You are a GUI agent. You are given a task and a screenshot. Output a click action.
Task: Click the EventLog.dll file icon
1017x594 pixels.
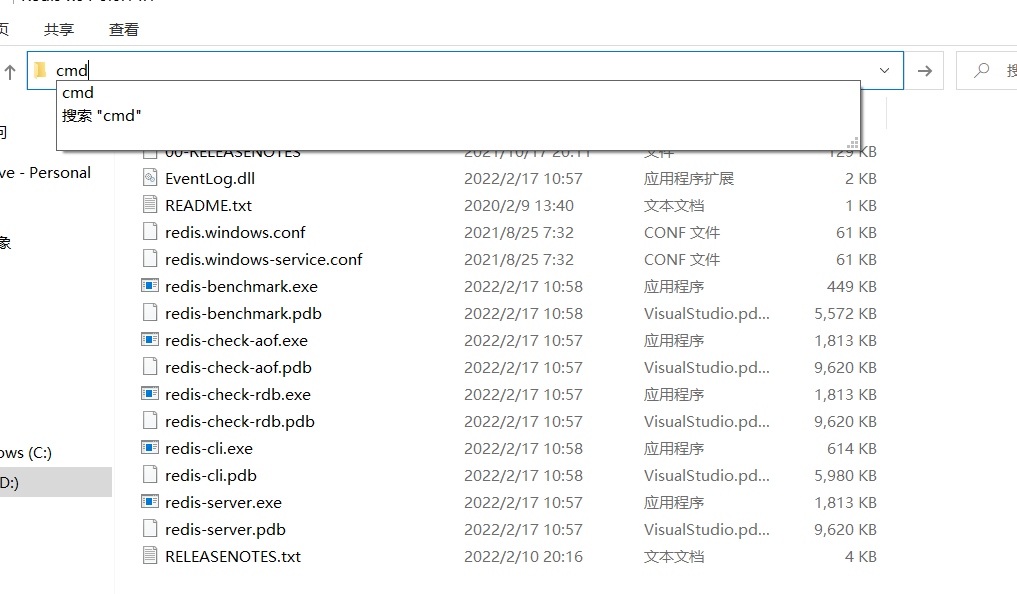click(150, 178)
